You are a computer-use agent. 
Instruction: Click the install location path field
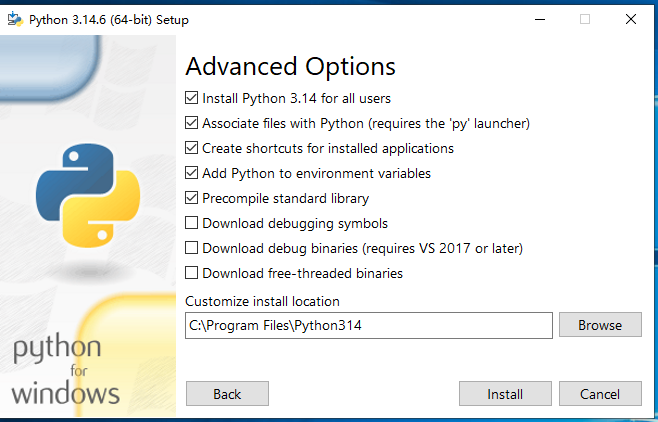pyautogui.click(x=368, y=325)
